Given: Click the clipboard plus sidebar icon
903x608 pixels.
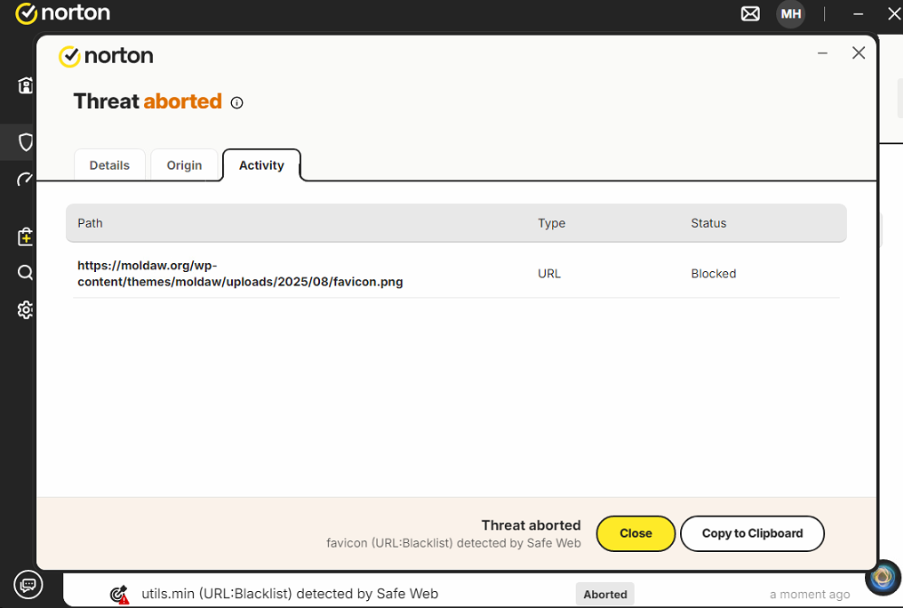Looking at the screenshot, I should point(25,236).
